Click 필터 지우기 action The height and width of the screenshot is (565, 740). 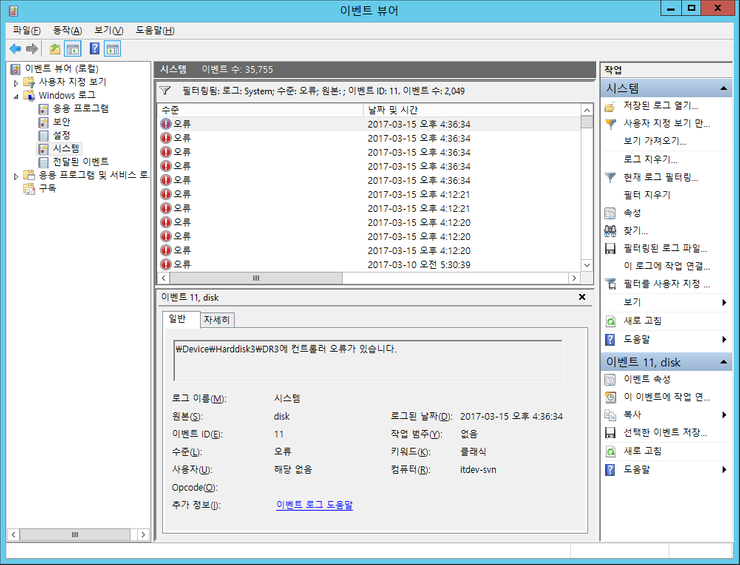pyautogui.click(x=647, y=195)
